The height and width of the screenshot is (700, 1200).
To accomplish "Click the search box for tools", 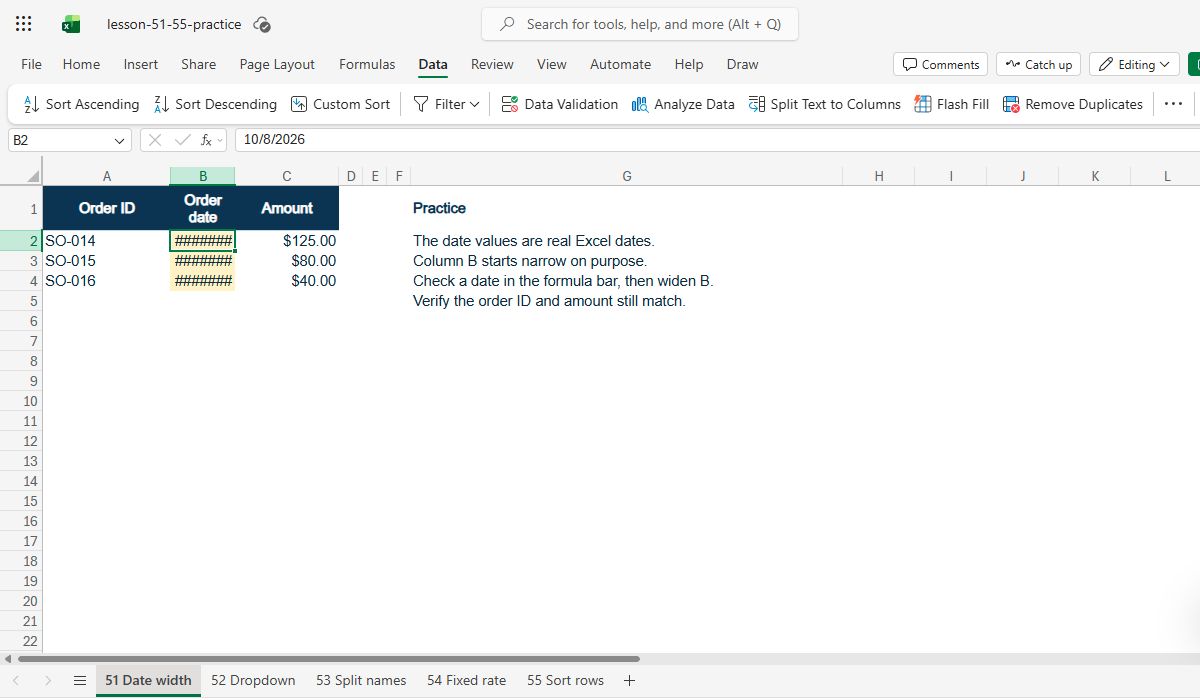I will [x=640, y=24].
